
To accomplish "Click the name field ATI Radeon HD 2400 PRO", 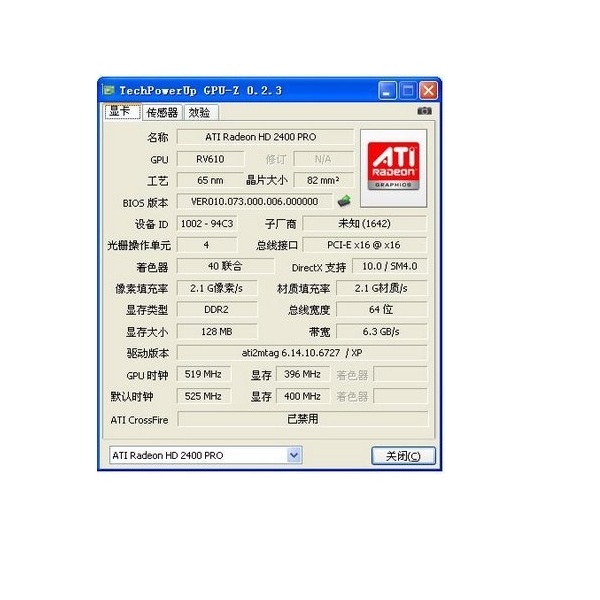I will point(265,137).
